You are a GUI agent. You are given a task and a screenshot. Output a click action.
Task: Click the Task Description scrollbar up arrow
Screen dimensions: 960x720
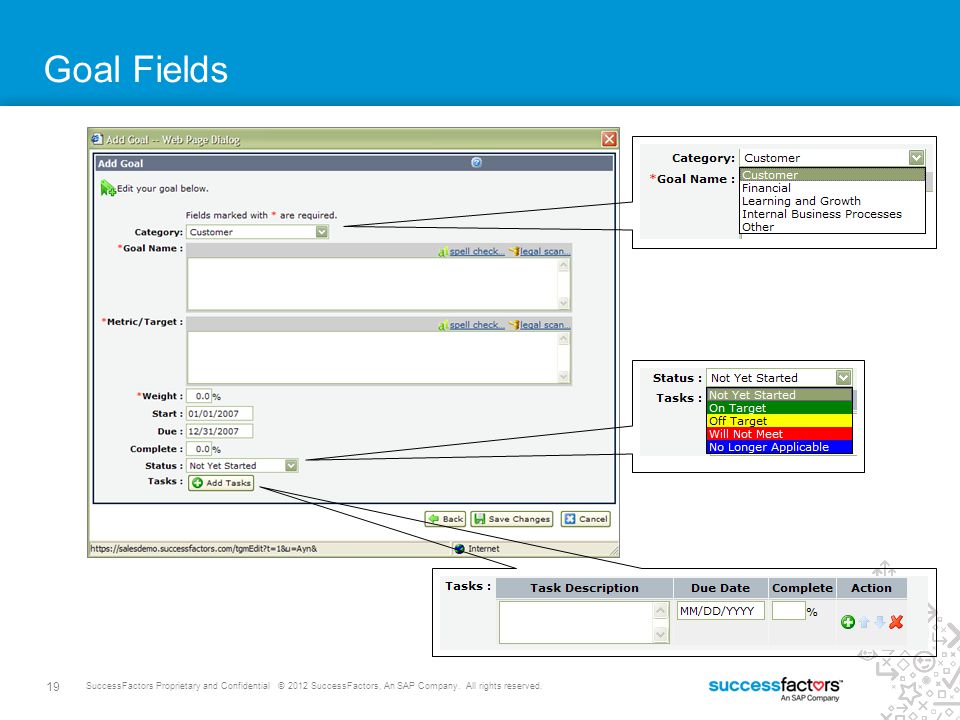pos(661,610)
